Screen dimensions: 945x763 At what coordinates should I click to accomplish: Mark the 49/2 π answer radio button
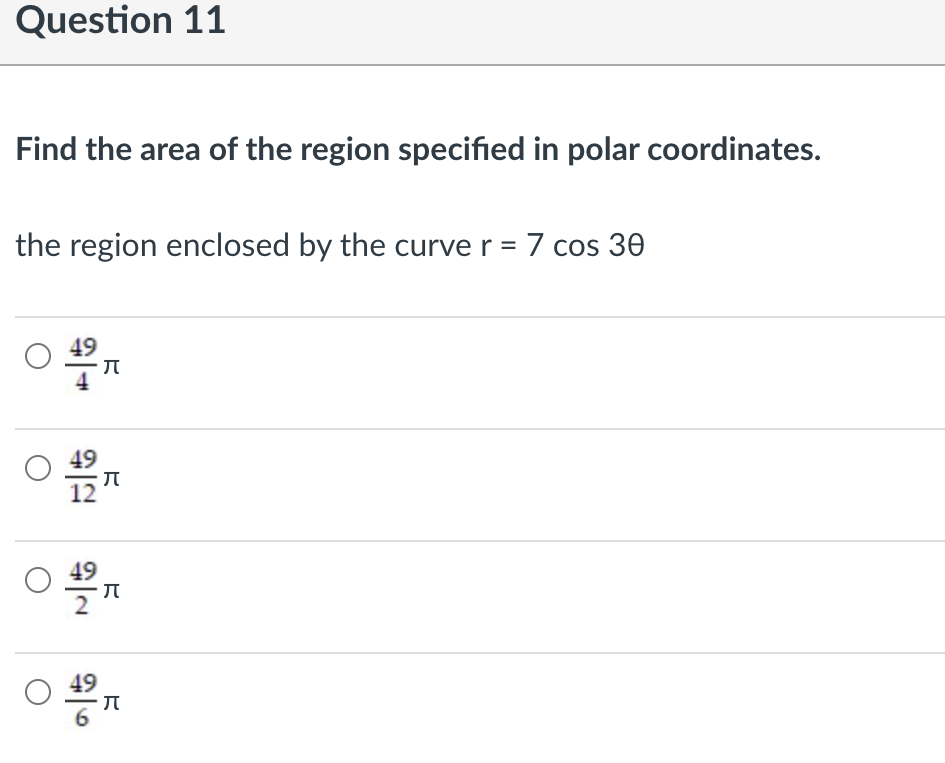pyautogui.click(x=38, y=580)
